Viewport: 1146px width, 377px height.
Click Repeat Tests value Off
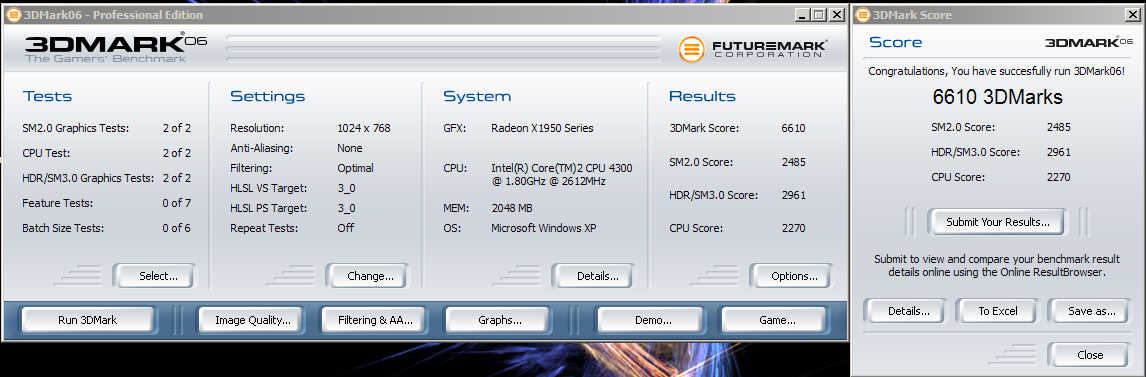pos(345,228)
